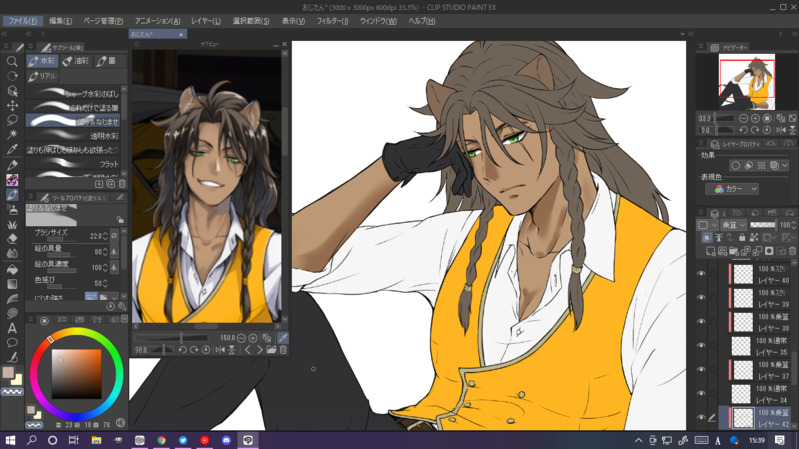Open the Filter menu
The image size is (799, 449).
(332, 21)
